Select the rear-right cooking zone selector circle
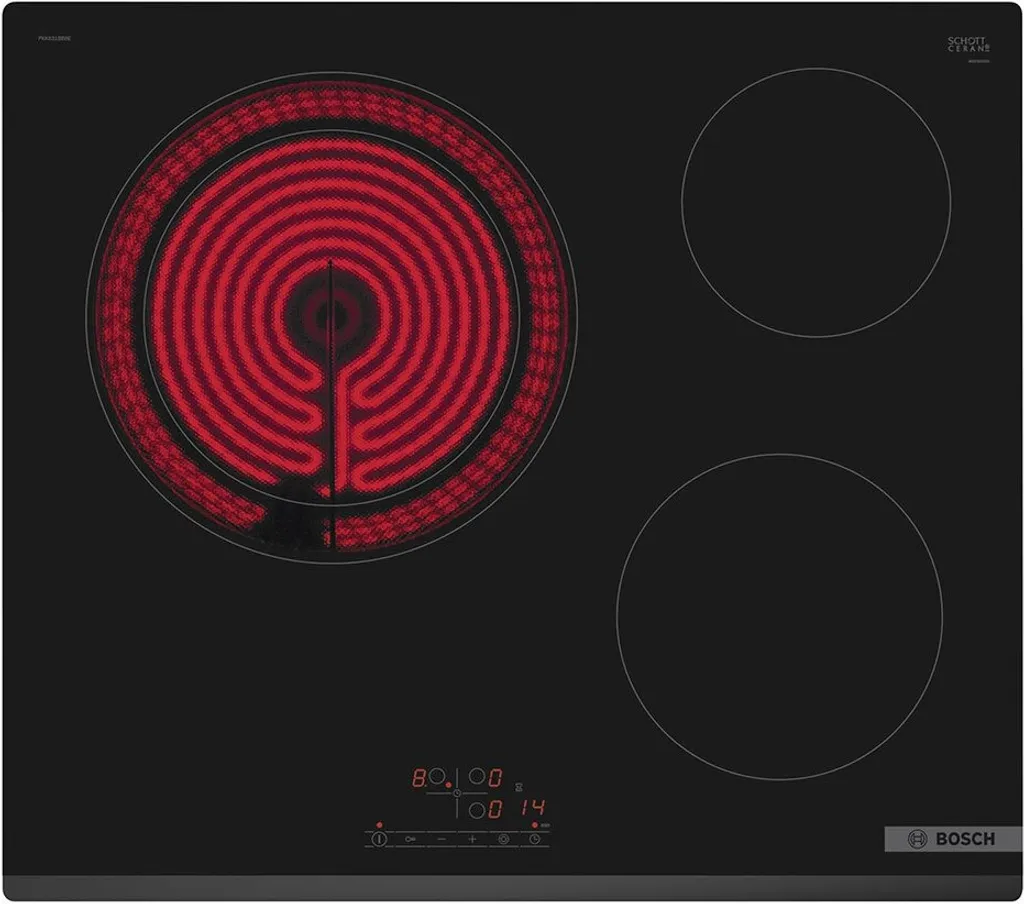Image resolution: width=1024 pixels, height=904 pixels. [477, 777]
